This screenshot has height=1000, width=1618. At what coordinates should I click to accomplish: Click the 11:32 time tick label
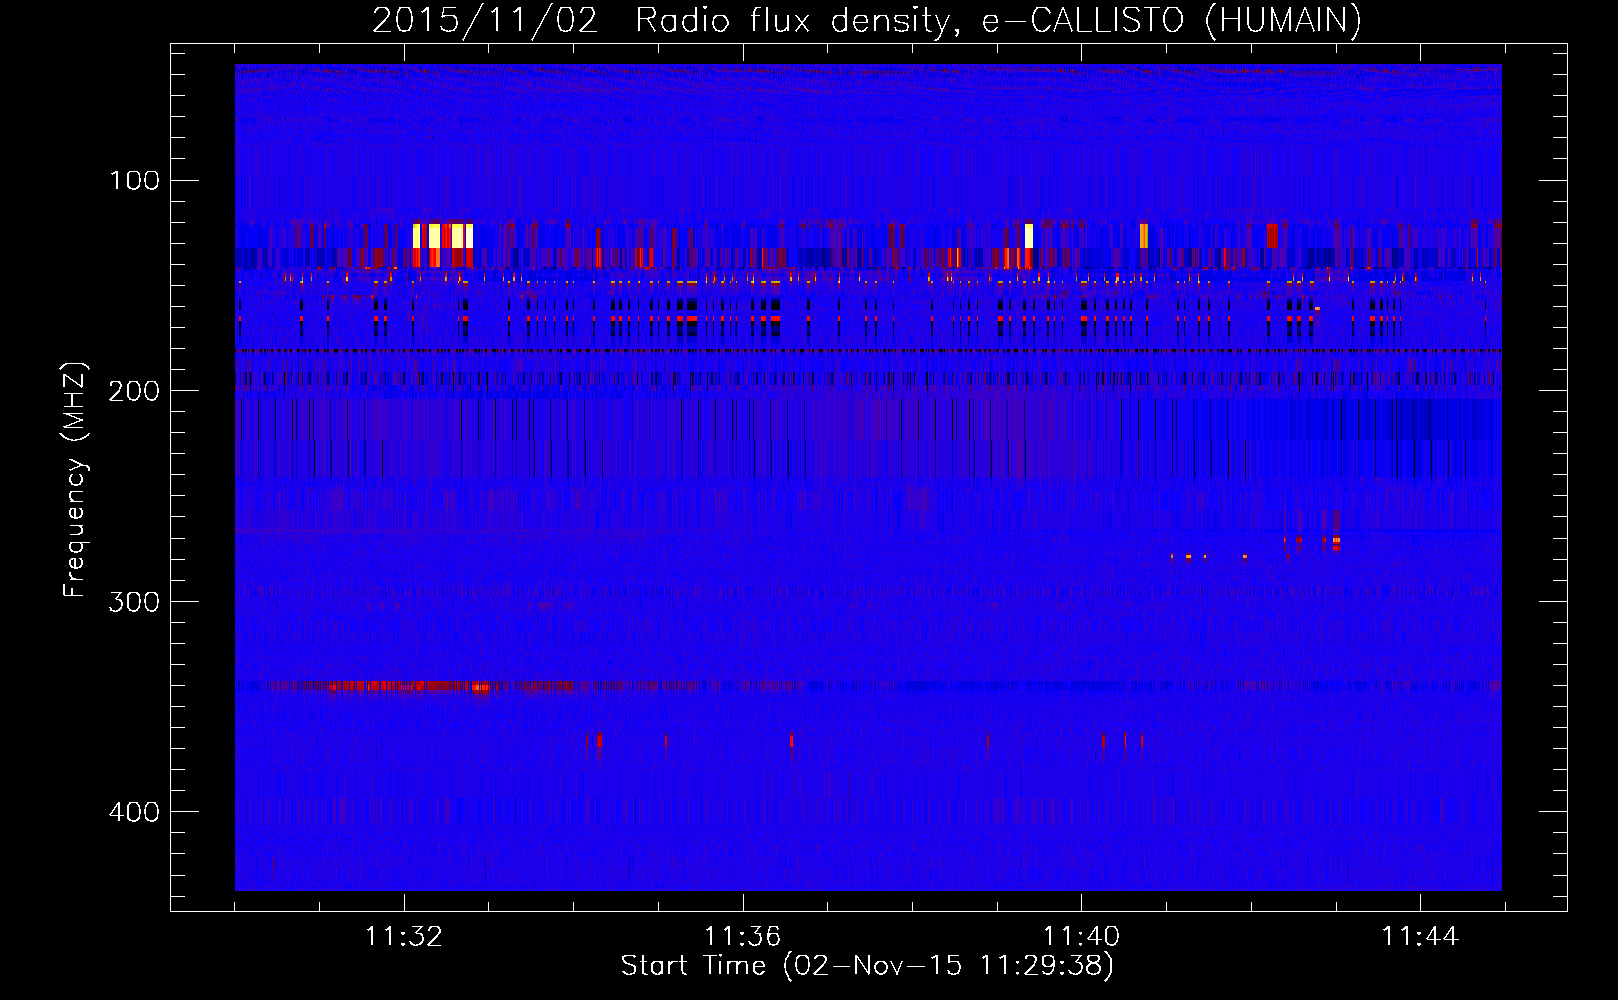404,937
